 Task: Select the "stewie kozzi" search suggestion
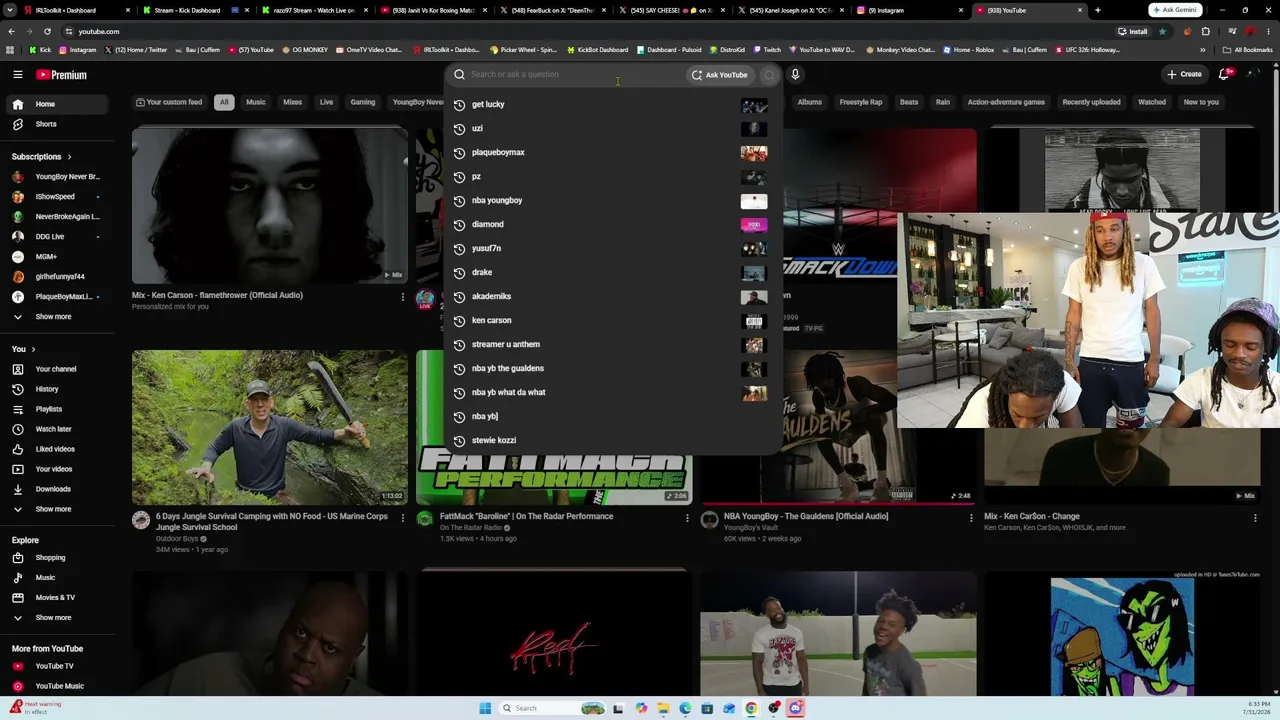611,440
